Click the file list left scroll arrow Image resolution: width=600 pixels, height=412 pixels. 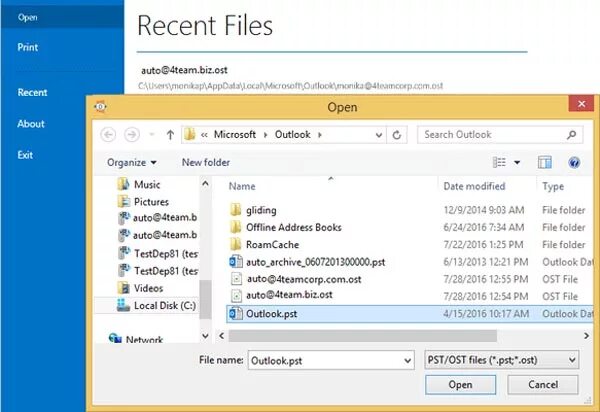(222, 336)
